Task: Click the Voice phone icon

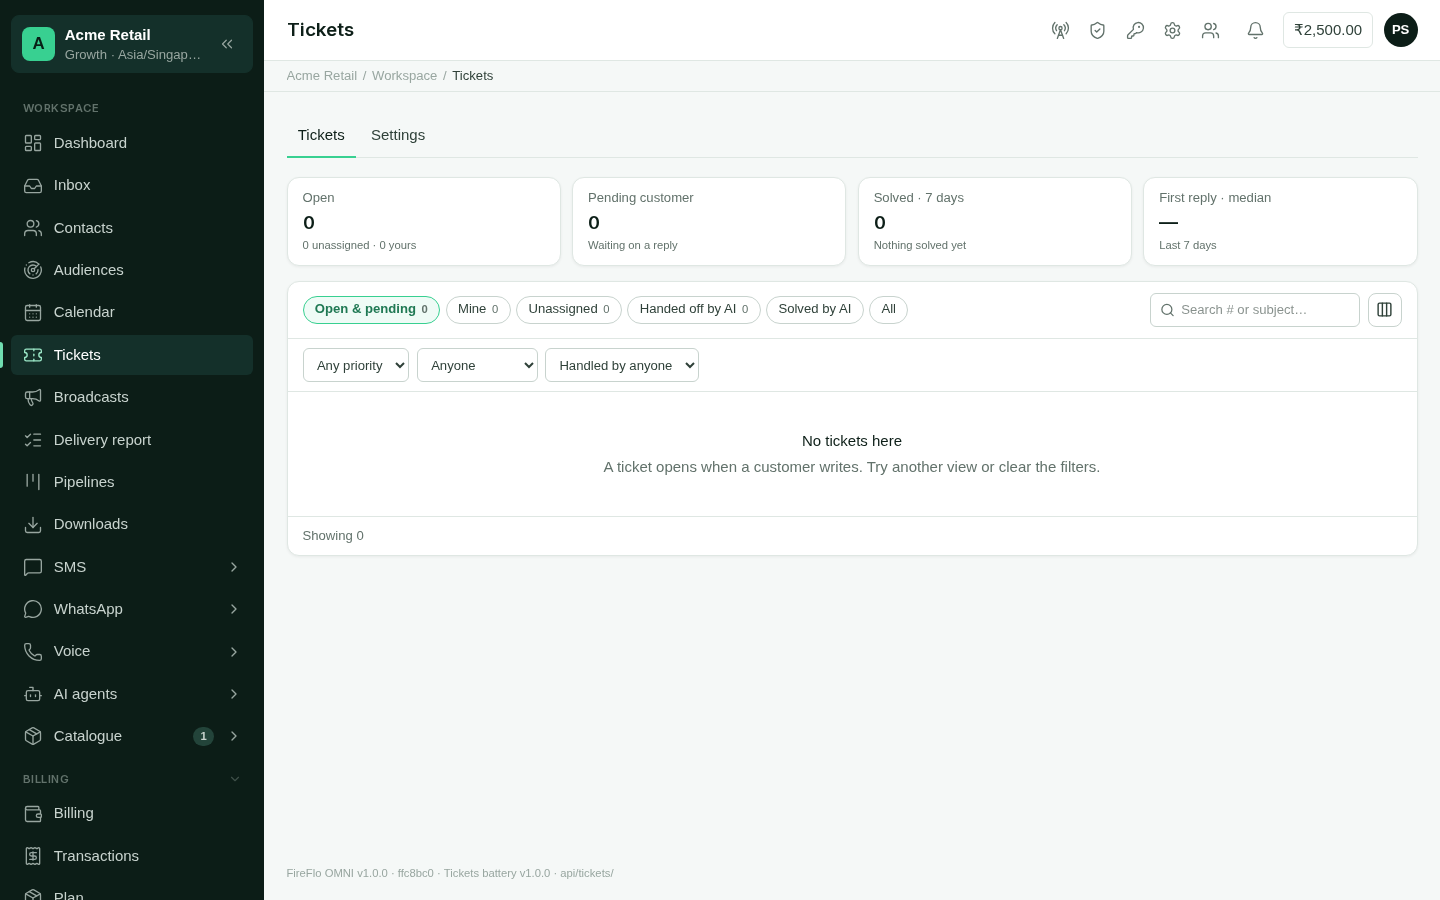Action: (33, 651)
